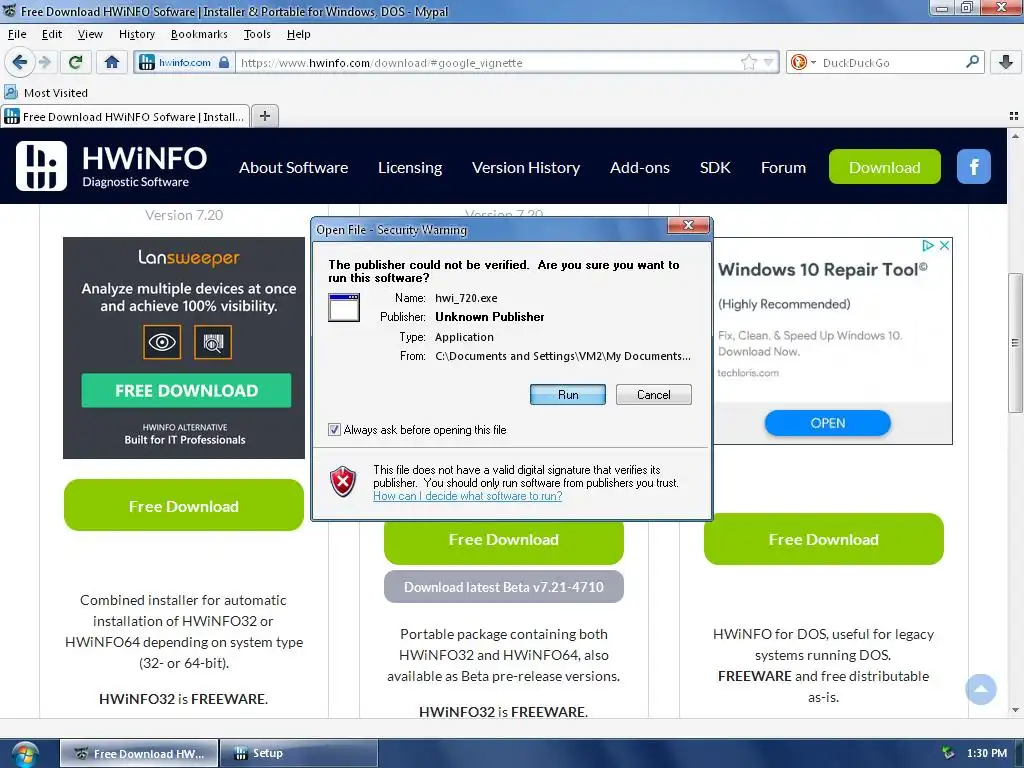The height and width of the screenshot is (768, 1024).
Task: Open the Windows Start orb
Action: [x=25, y=754]
